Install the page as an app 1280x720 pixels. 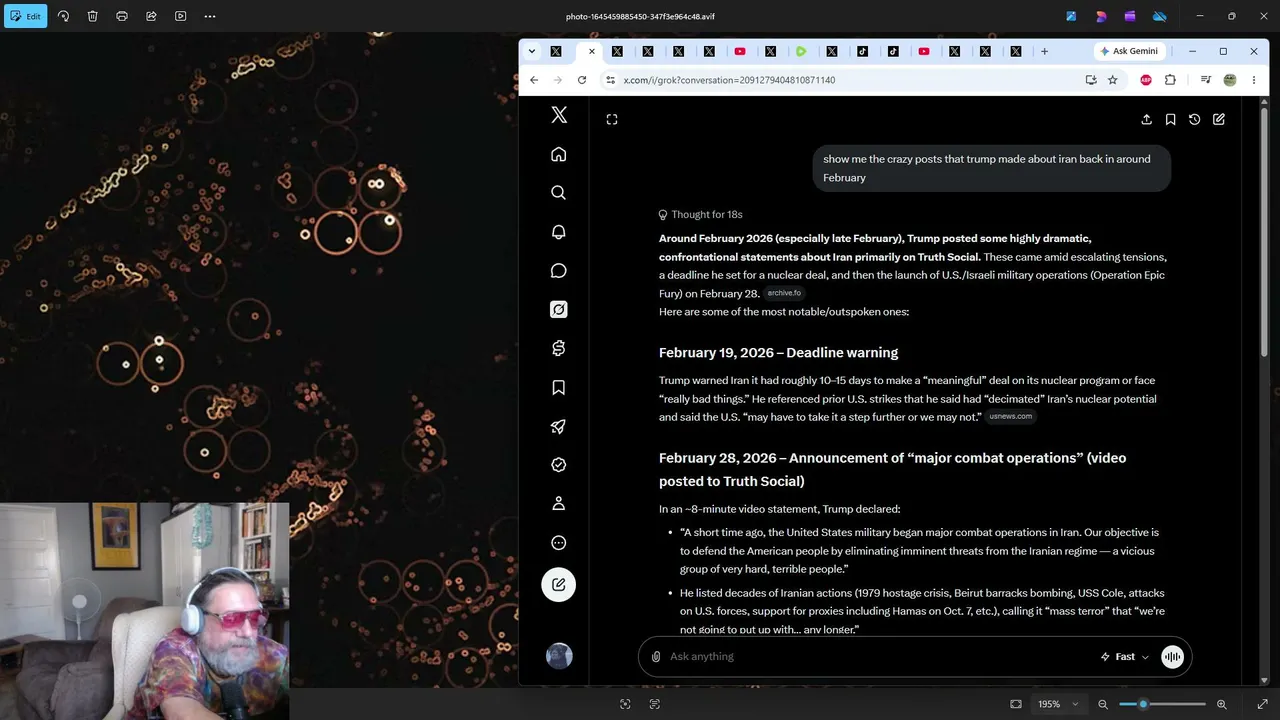[1091, 80]
